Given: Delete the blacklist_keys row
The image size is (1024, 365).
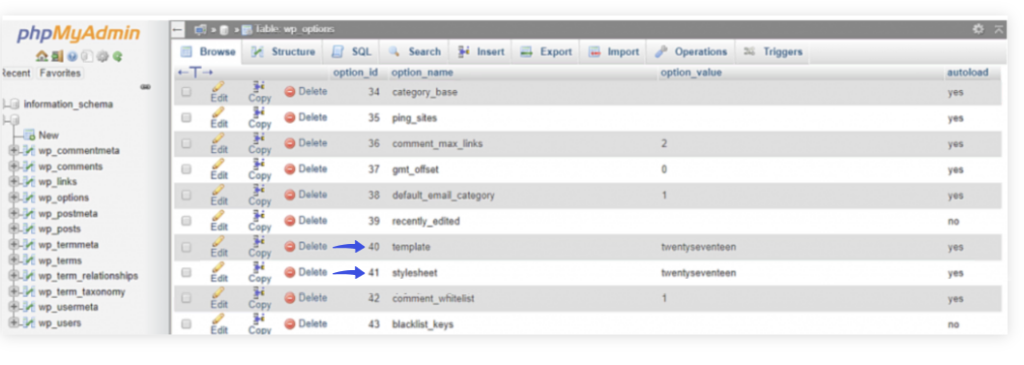Looking at the screenshot, I should tap(306, 324).
